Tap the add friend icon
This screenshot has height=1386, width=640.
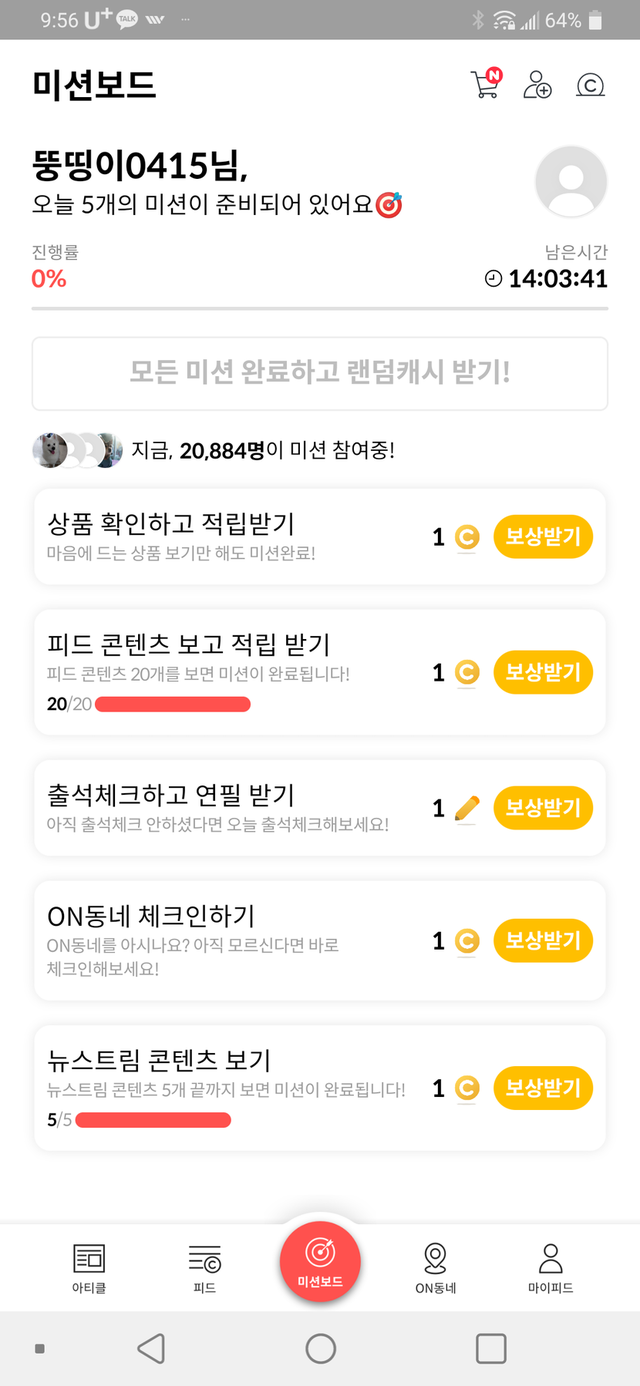[x=537, y=85]
